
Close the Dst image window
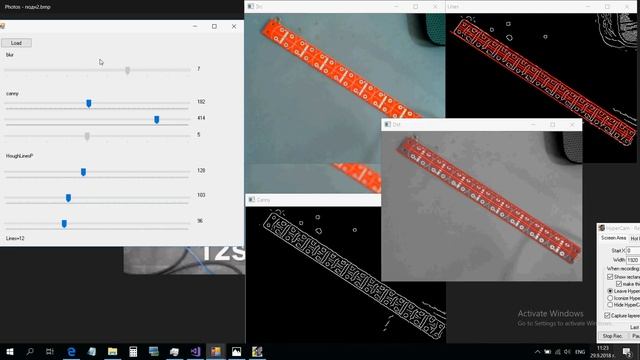coord(572,124)
